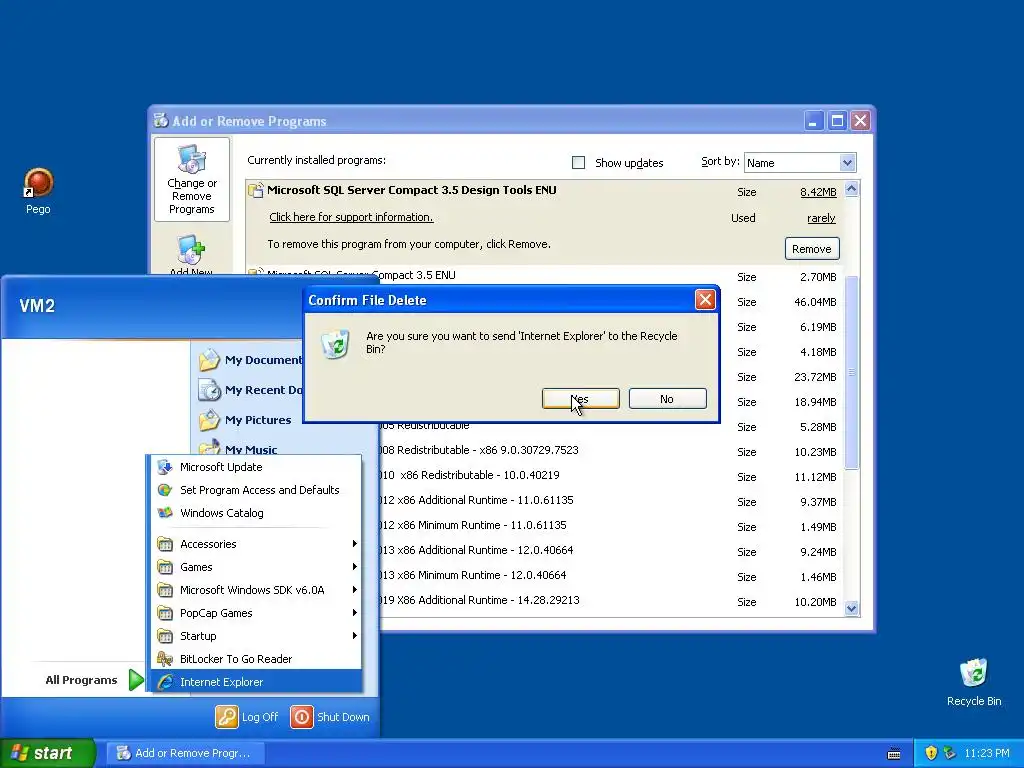Click the SQL Server Compact Design Tools package icon
Screen dimensions: 1024x768
256,190
